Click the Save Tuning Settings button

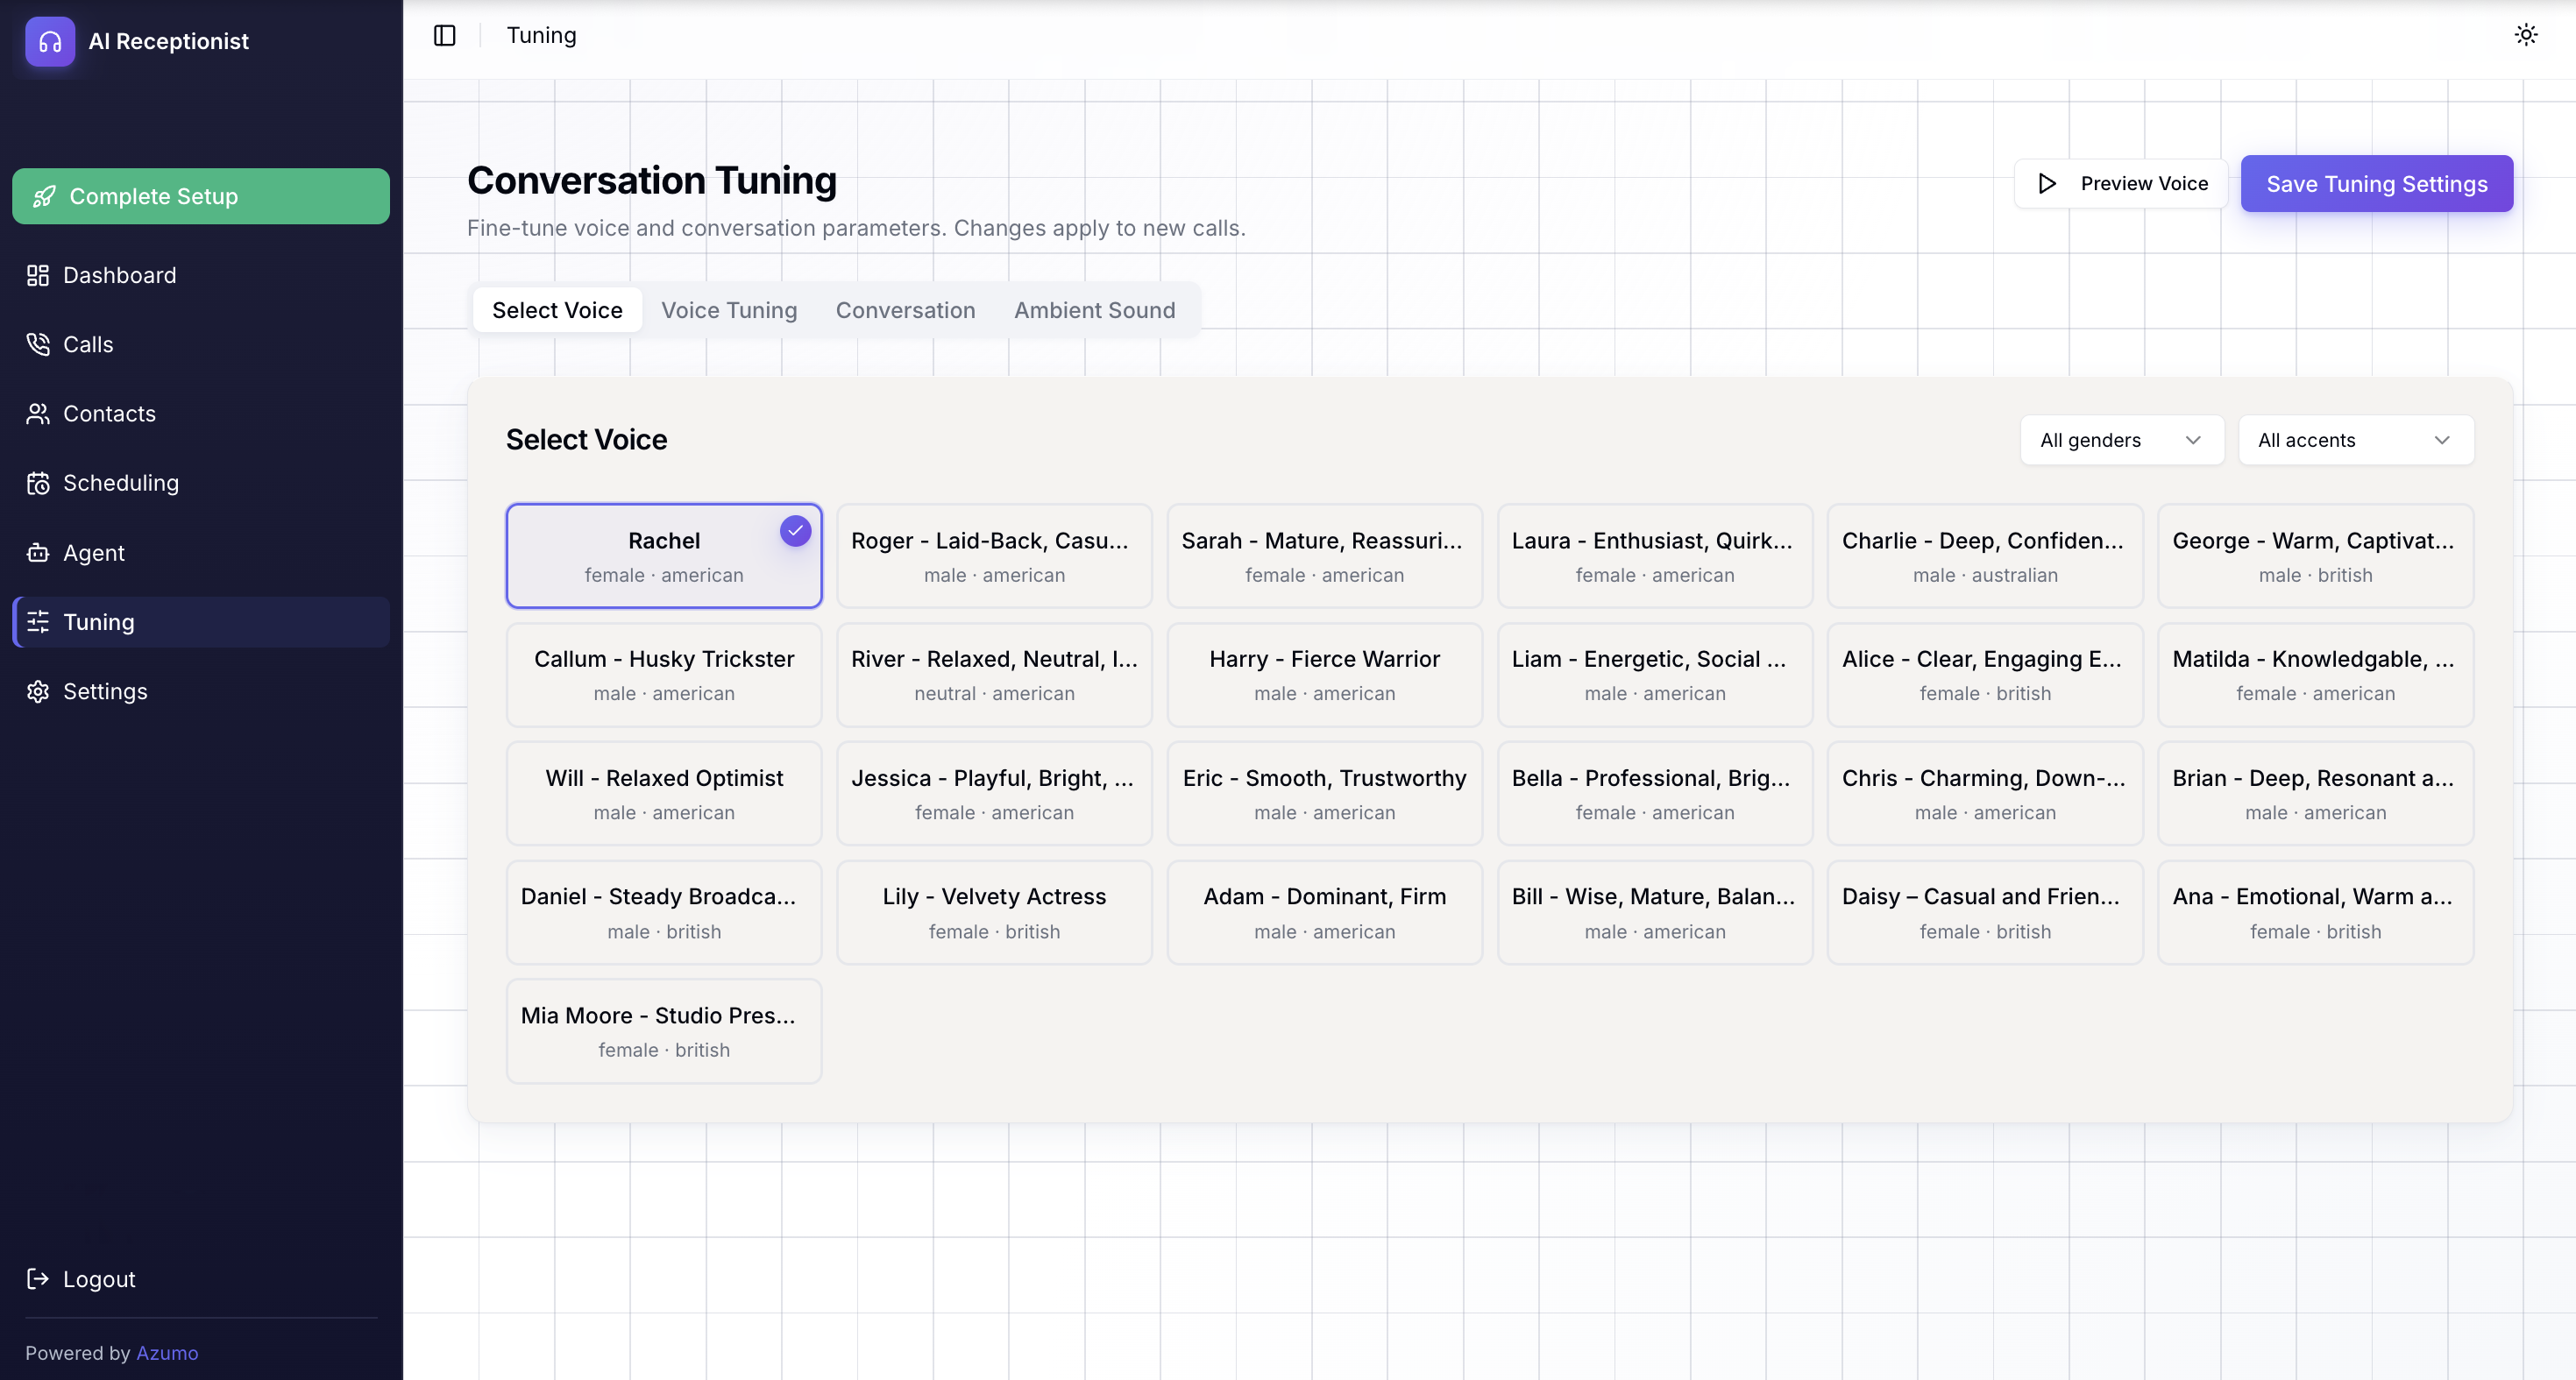coord(2377,184)
